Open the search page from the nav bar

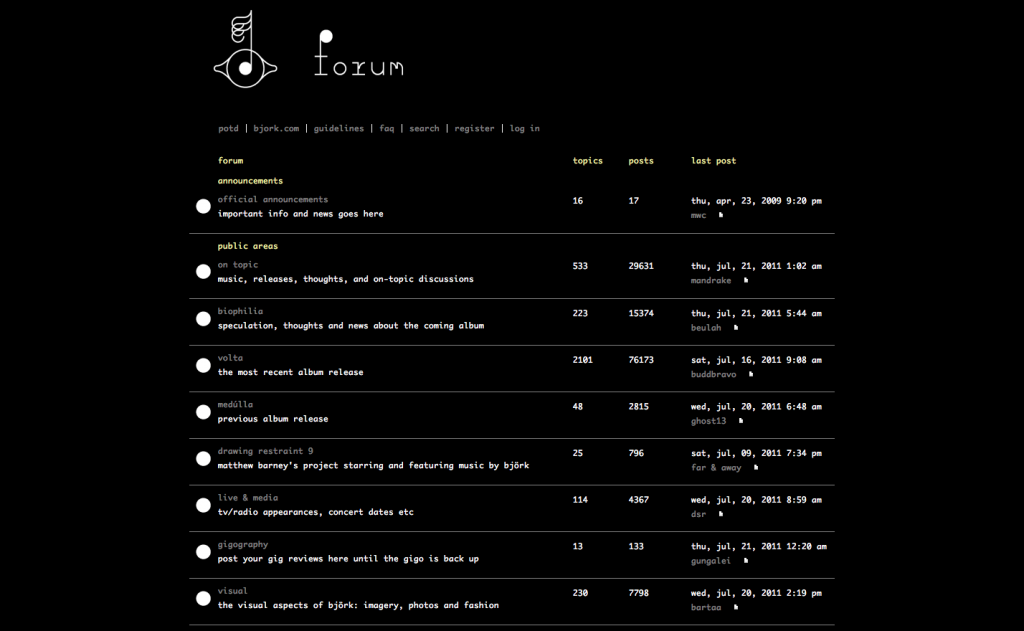(424, 129)
